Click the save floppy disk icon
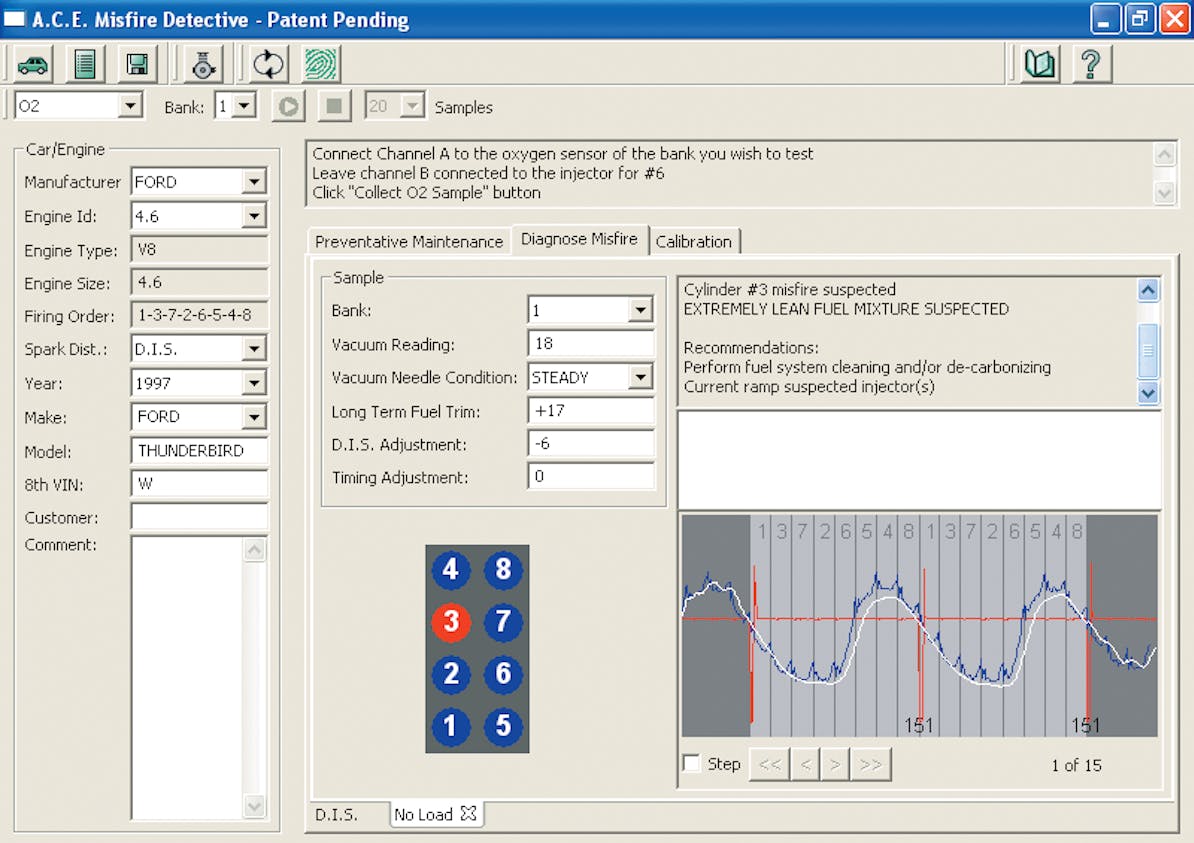The height and width of the screenshot is (843, 1194). [x=137, y=63]
